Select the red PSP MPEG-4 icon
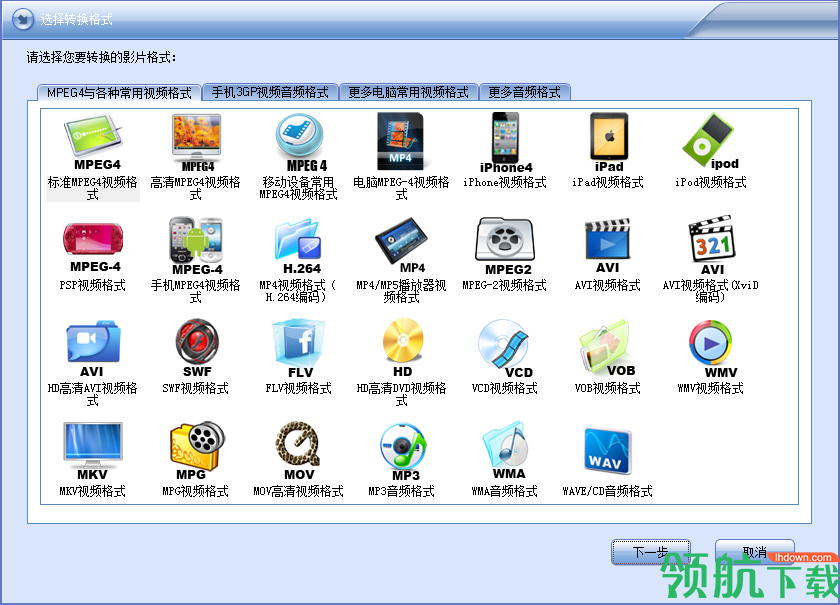Viewport: 840px width, 605px height. tap(93, 246)
